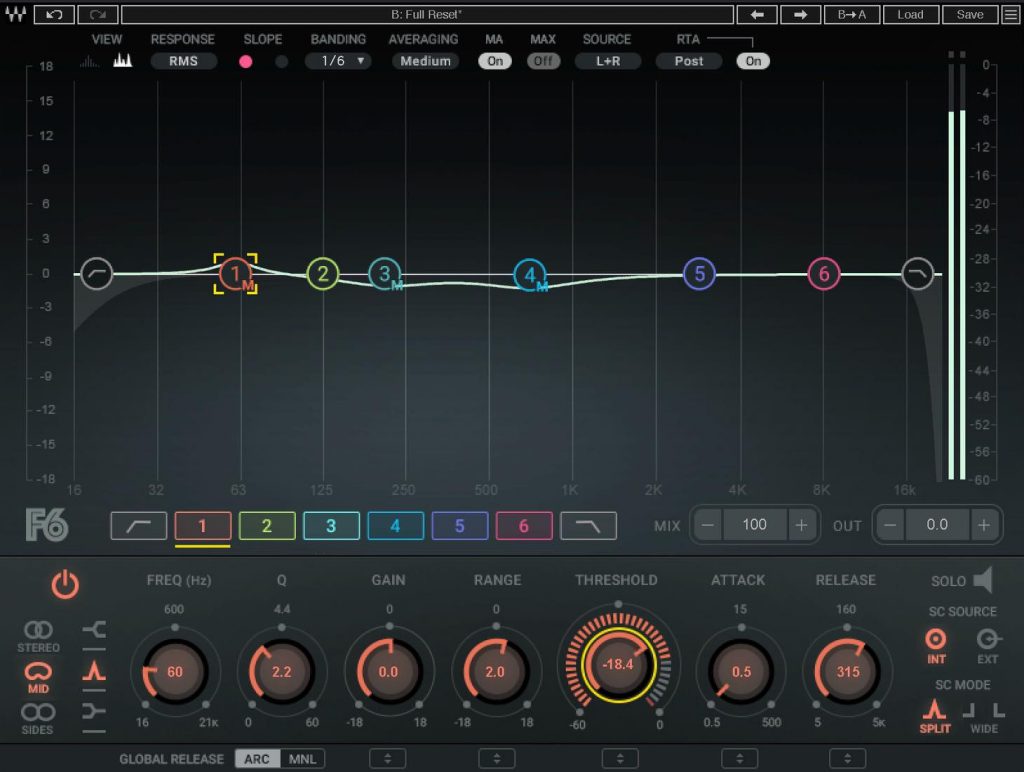Toggle the RTA On switch

[753, 61]
